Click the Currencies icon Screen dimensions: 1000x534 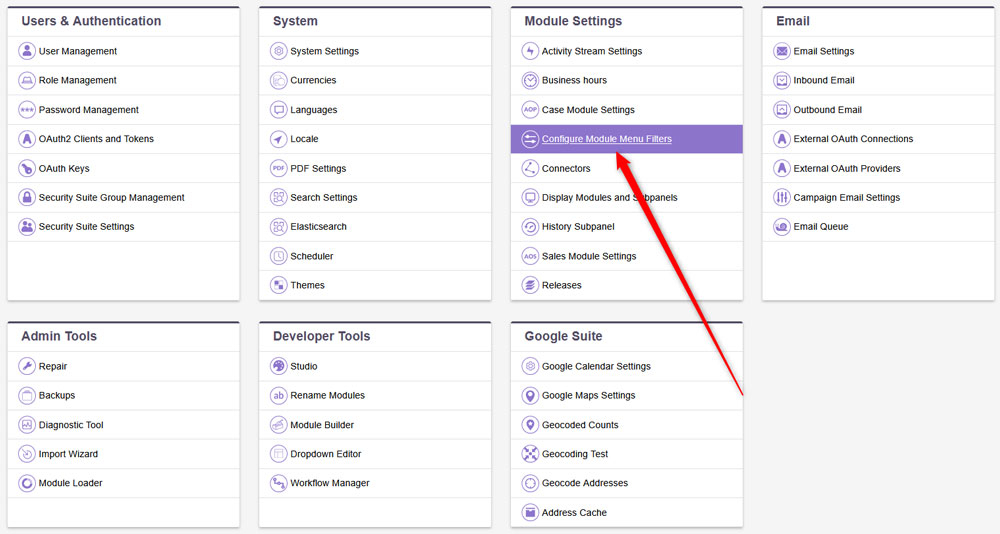point(279,80)
